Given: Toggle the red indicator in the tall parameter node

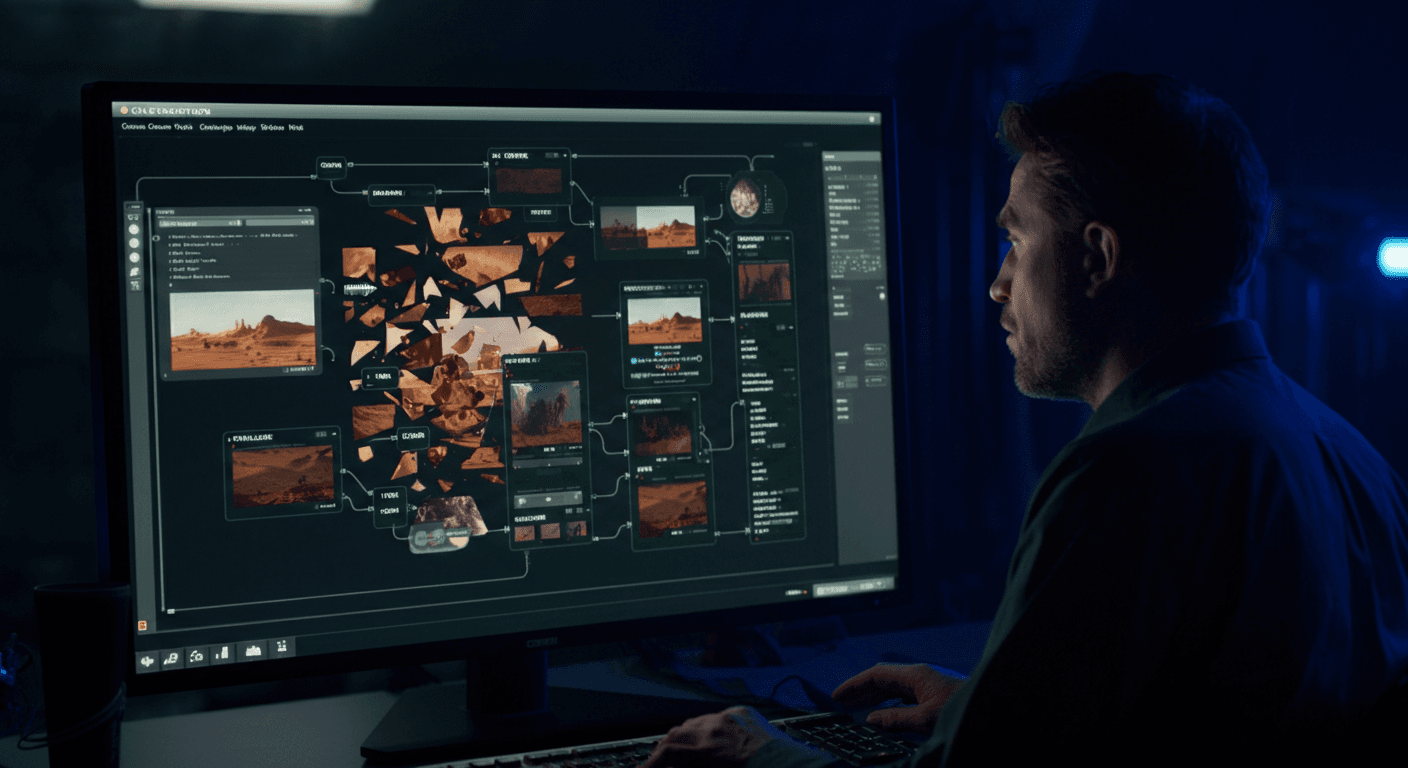Looking at the screenshot, I should 742,327.
